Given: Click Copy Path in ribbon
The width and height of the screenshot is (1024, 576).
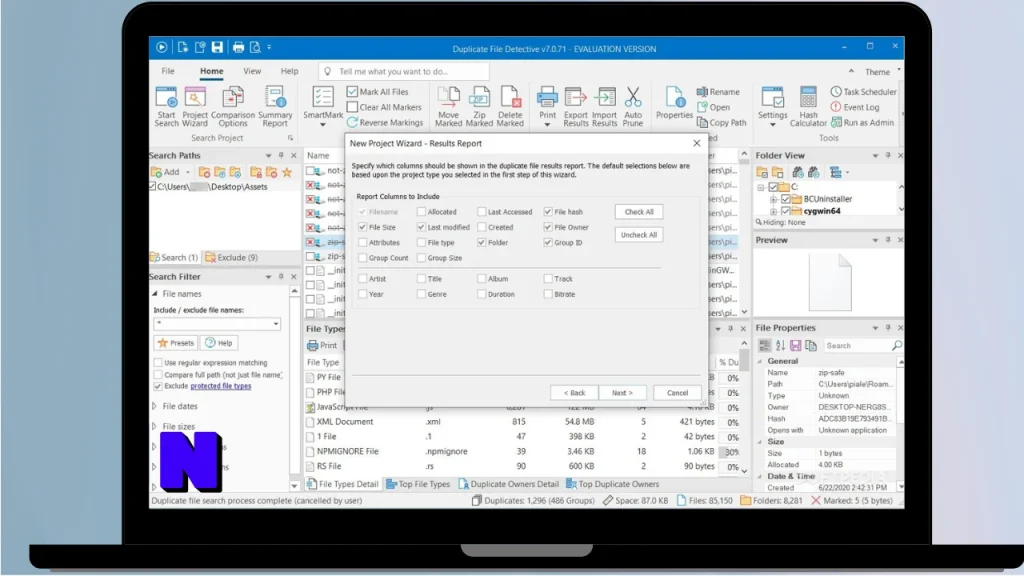Looking at the screenshot, I should coord(721,123).
